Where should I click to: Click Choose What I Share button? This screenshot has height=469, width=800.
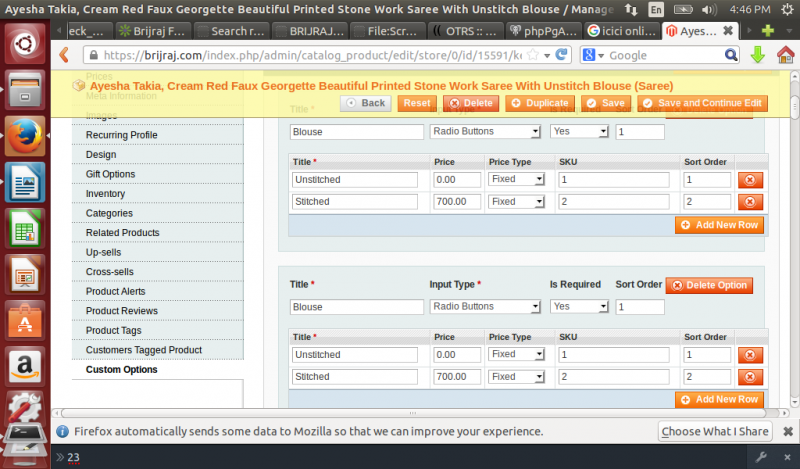click(715, 432)
